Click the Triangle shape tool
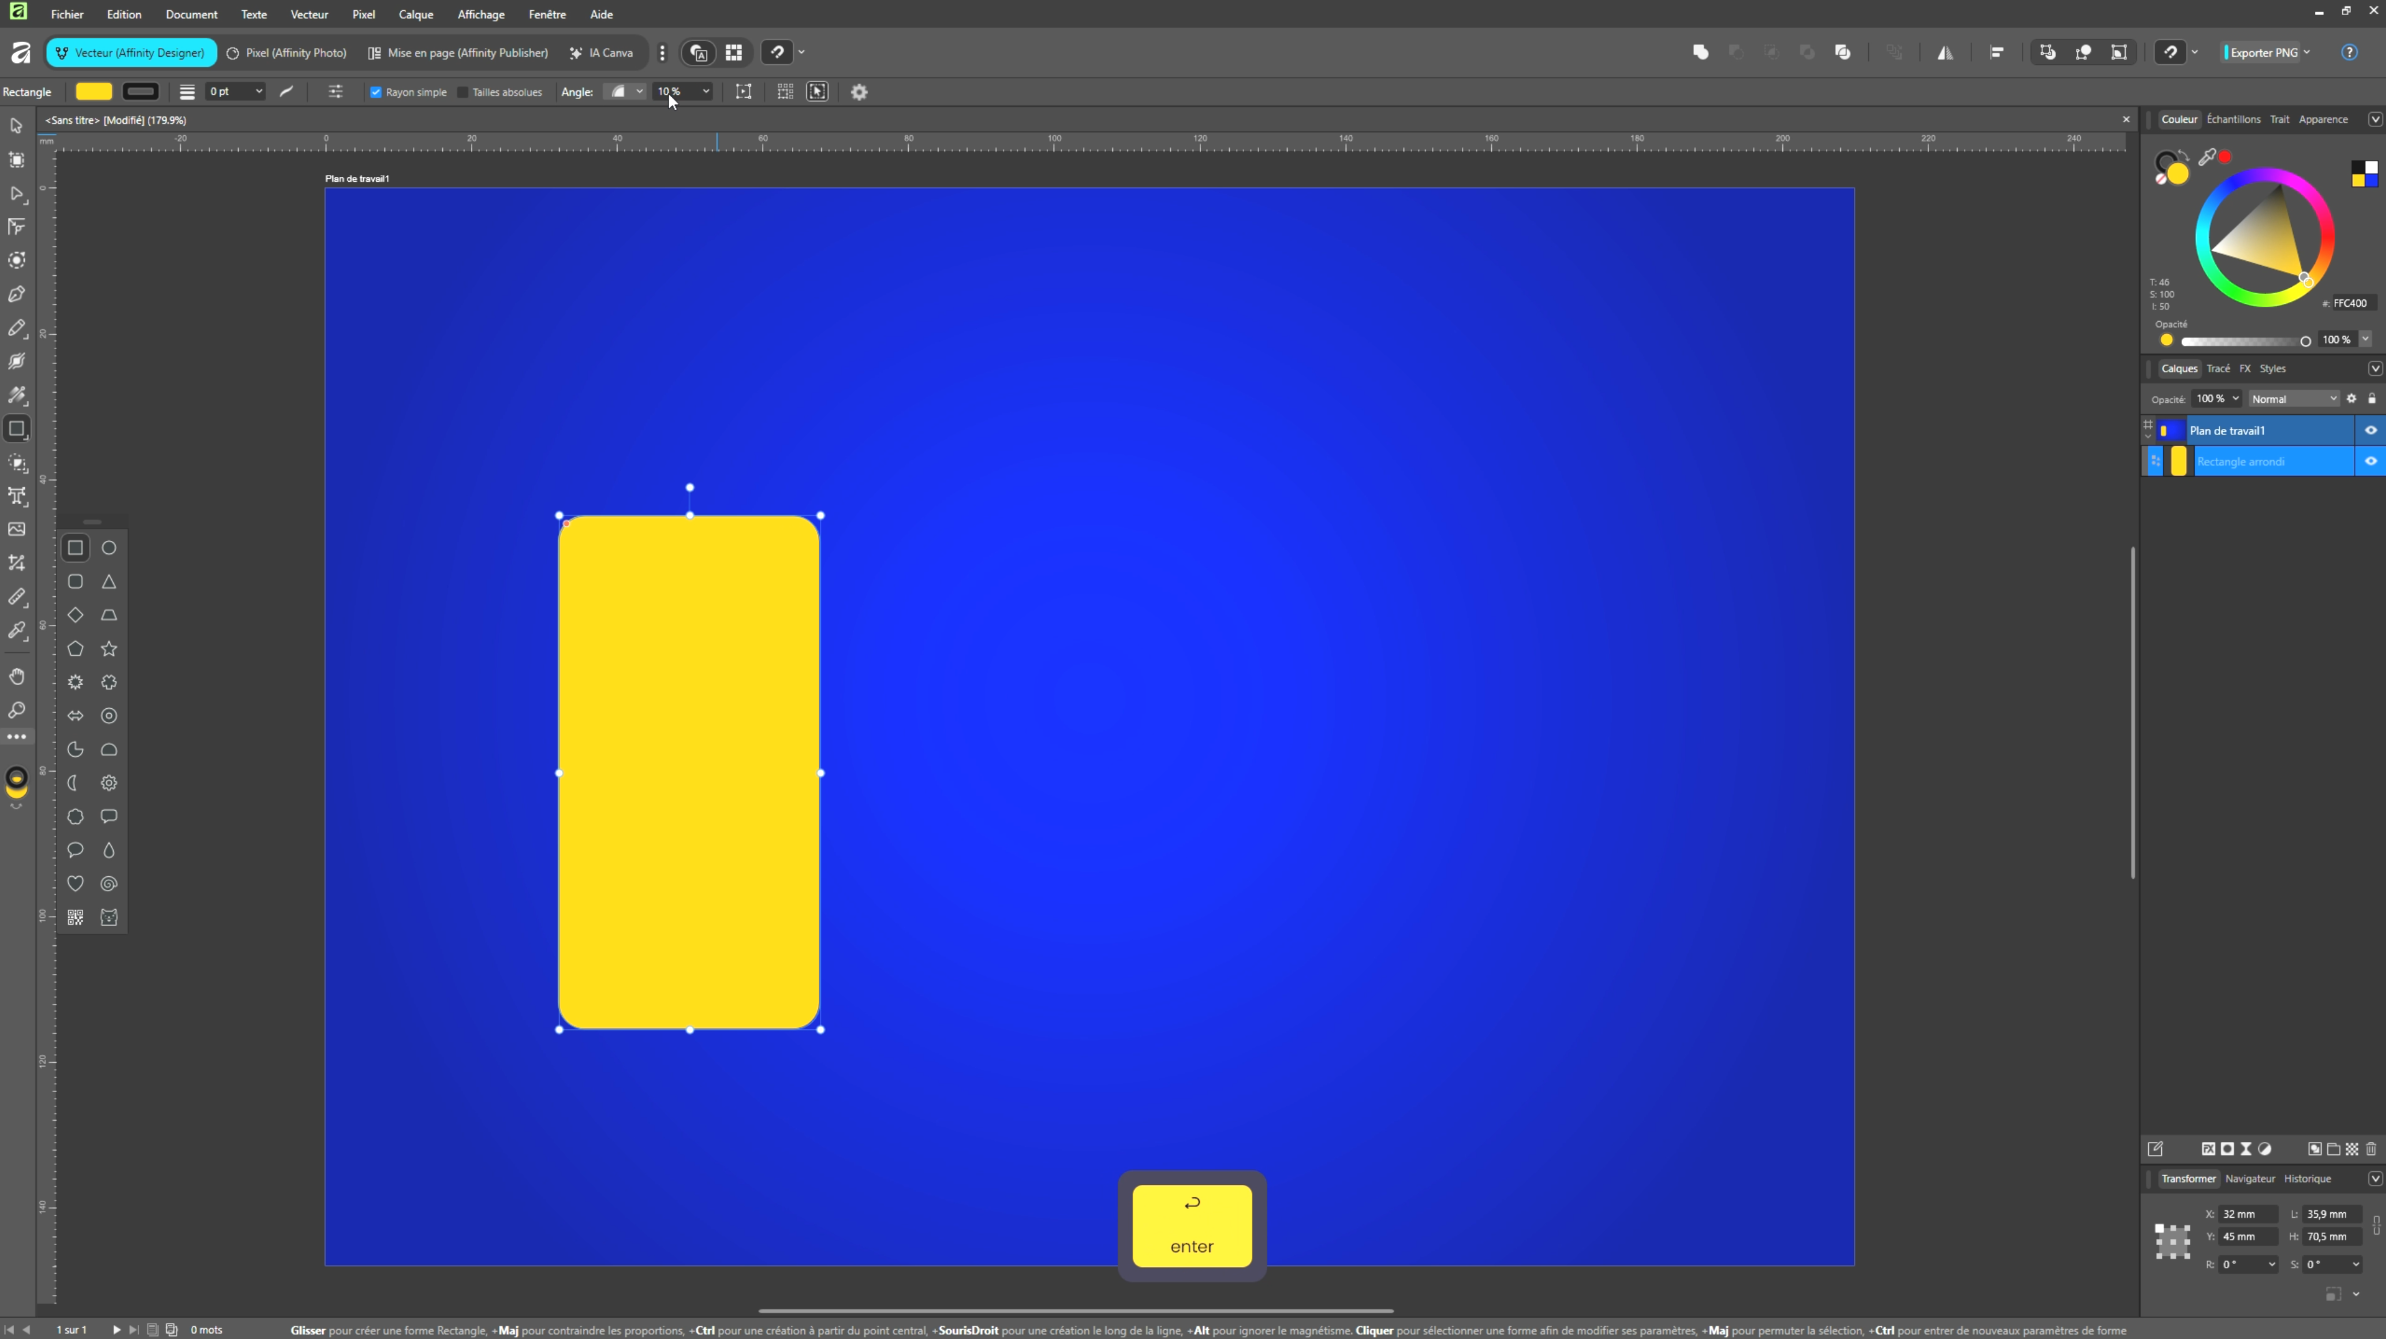The width and height of the screenshot is (2386, 1339). [x=109, y=582]
